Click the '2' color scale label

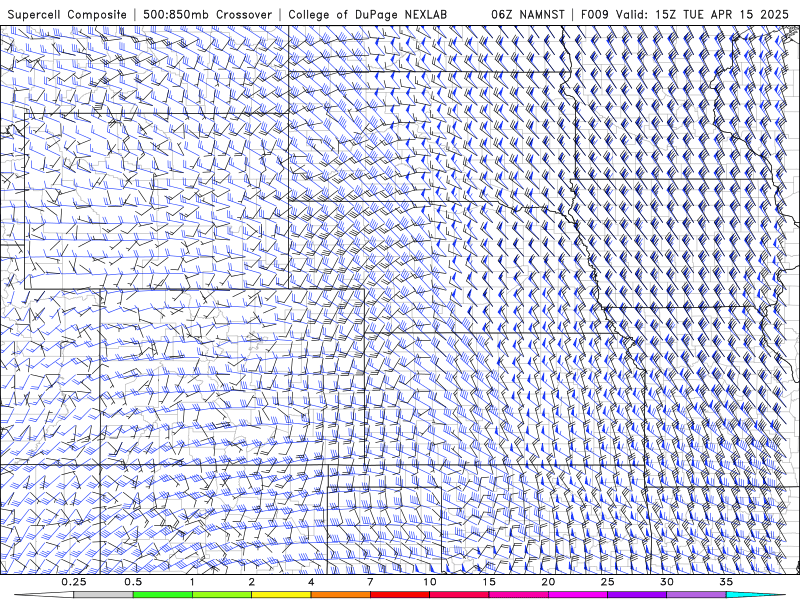click(252, 582)
